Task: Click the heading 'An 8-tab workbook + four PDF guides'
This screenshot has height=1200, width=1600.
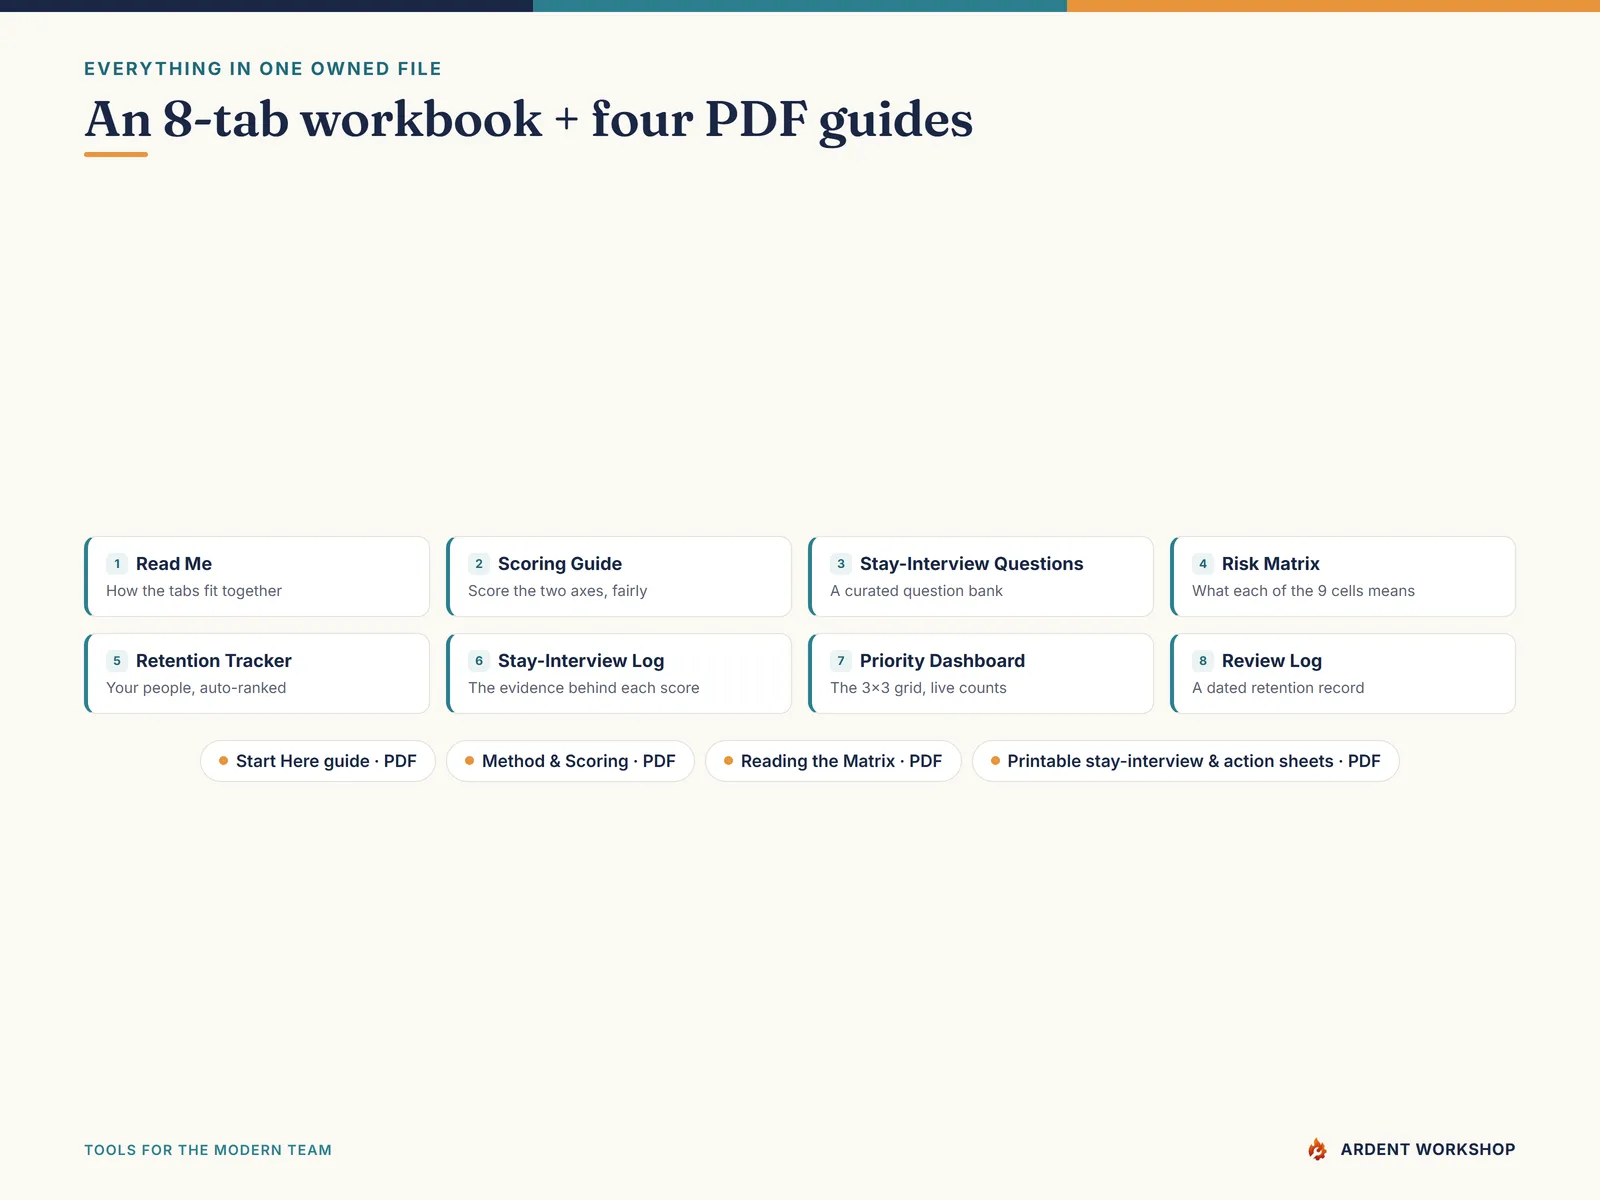Action: click(x=529, y=120)
